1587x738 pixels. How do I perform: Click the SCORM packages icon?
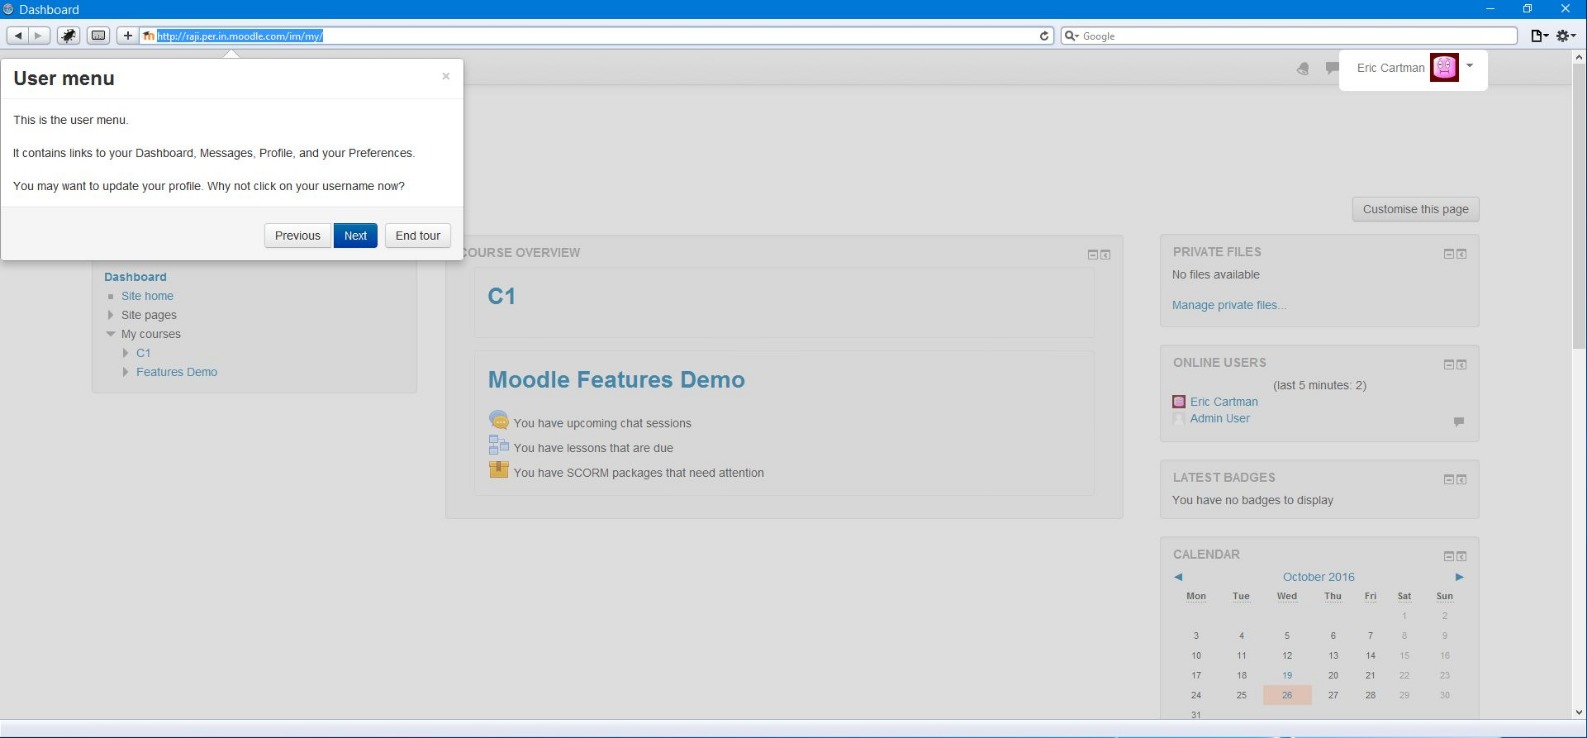pos(498,469)
